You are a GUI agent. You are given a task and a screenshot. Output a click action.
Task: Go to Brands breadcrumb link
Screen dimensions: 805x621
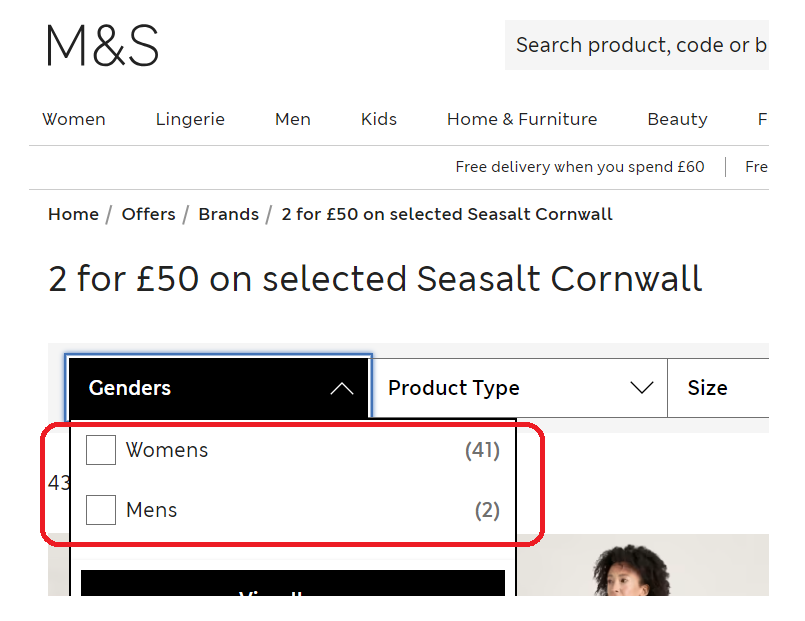coord(228,214)
